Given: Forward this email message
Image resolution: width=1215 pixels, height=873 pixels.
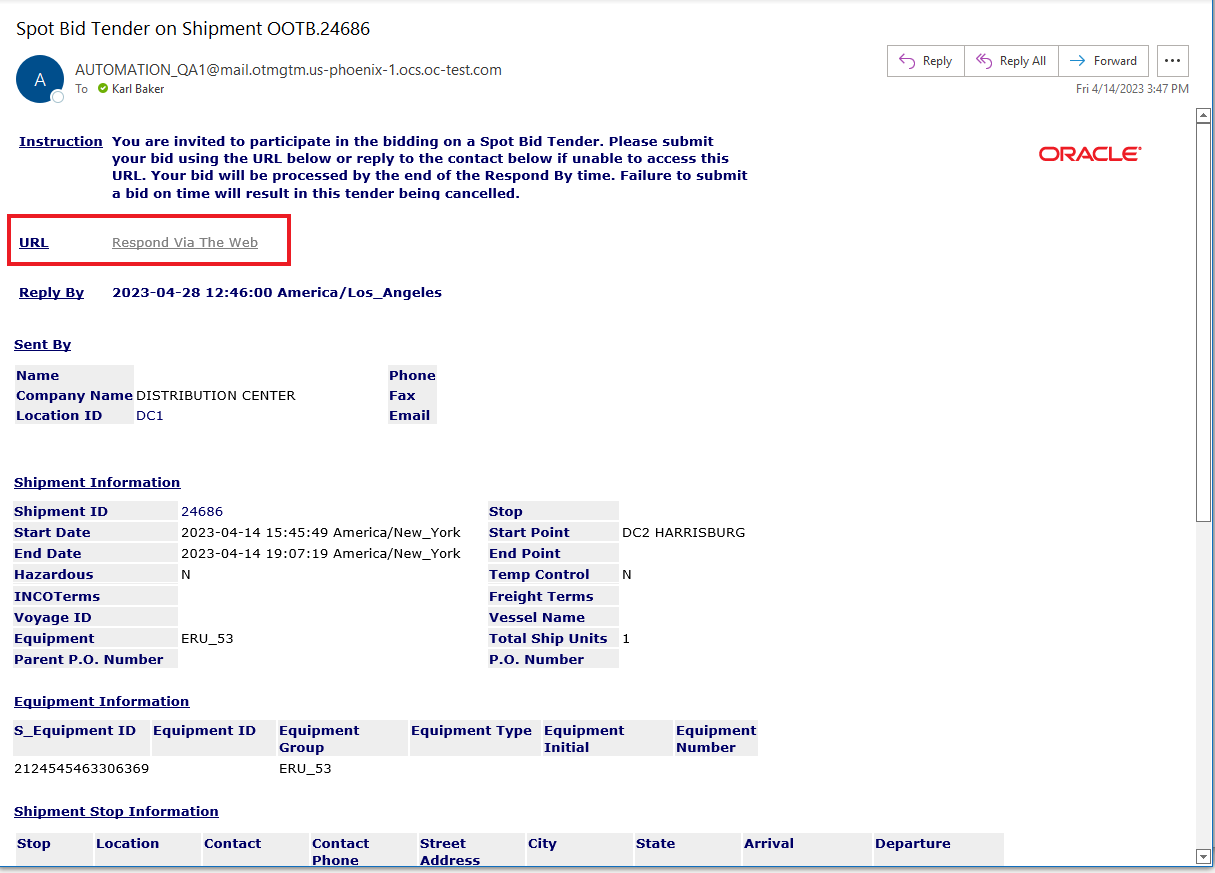Looking at the screenshot, I should [1103, 61].
